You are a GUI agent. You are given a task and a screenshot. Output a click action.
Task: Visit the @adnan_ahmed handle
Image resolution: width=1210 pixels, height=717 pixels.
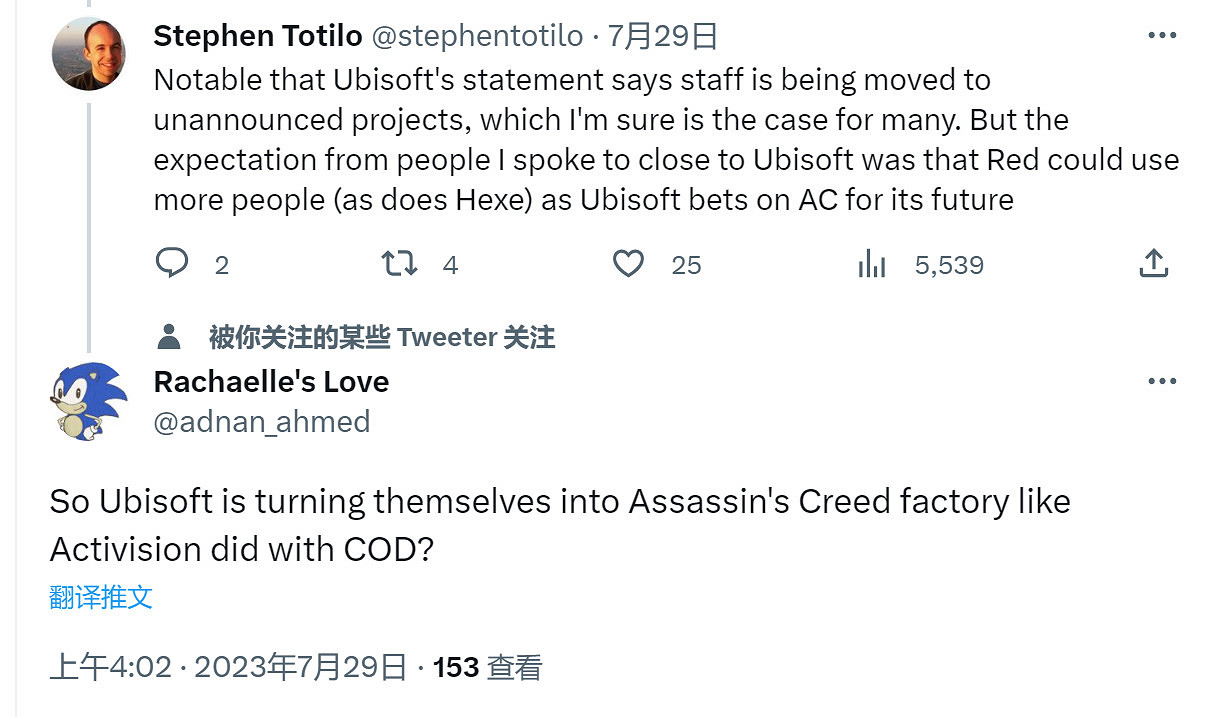(262, 422)
